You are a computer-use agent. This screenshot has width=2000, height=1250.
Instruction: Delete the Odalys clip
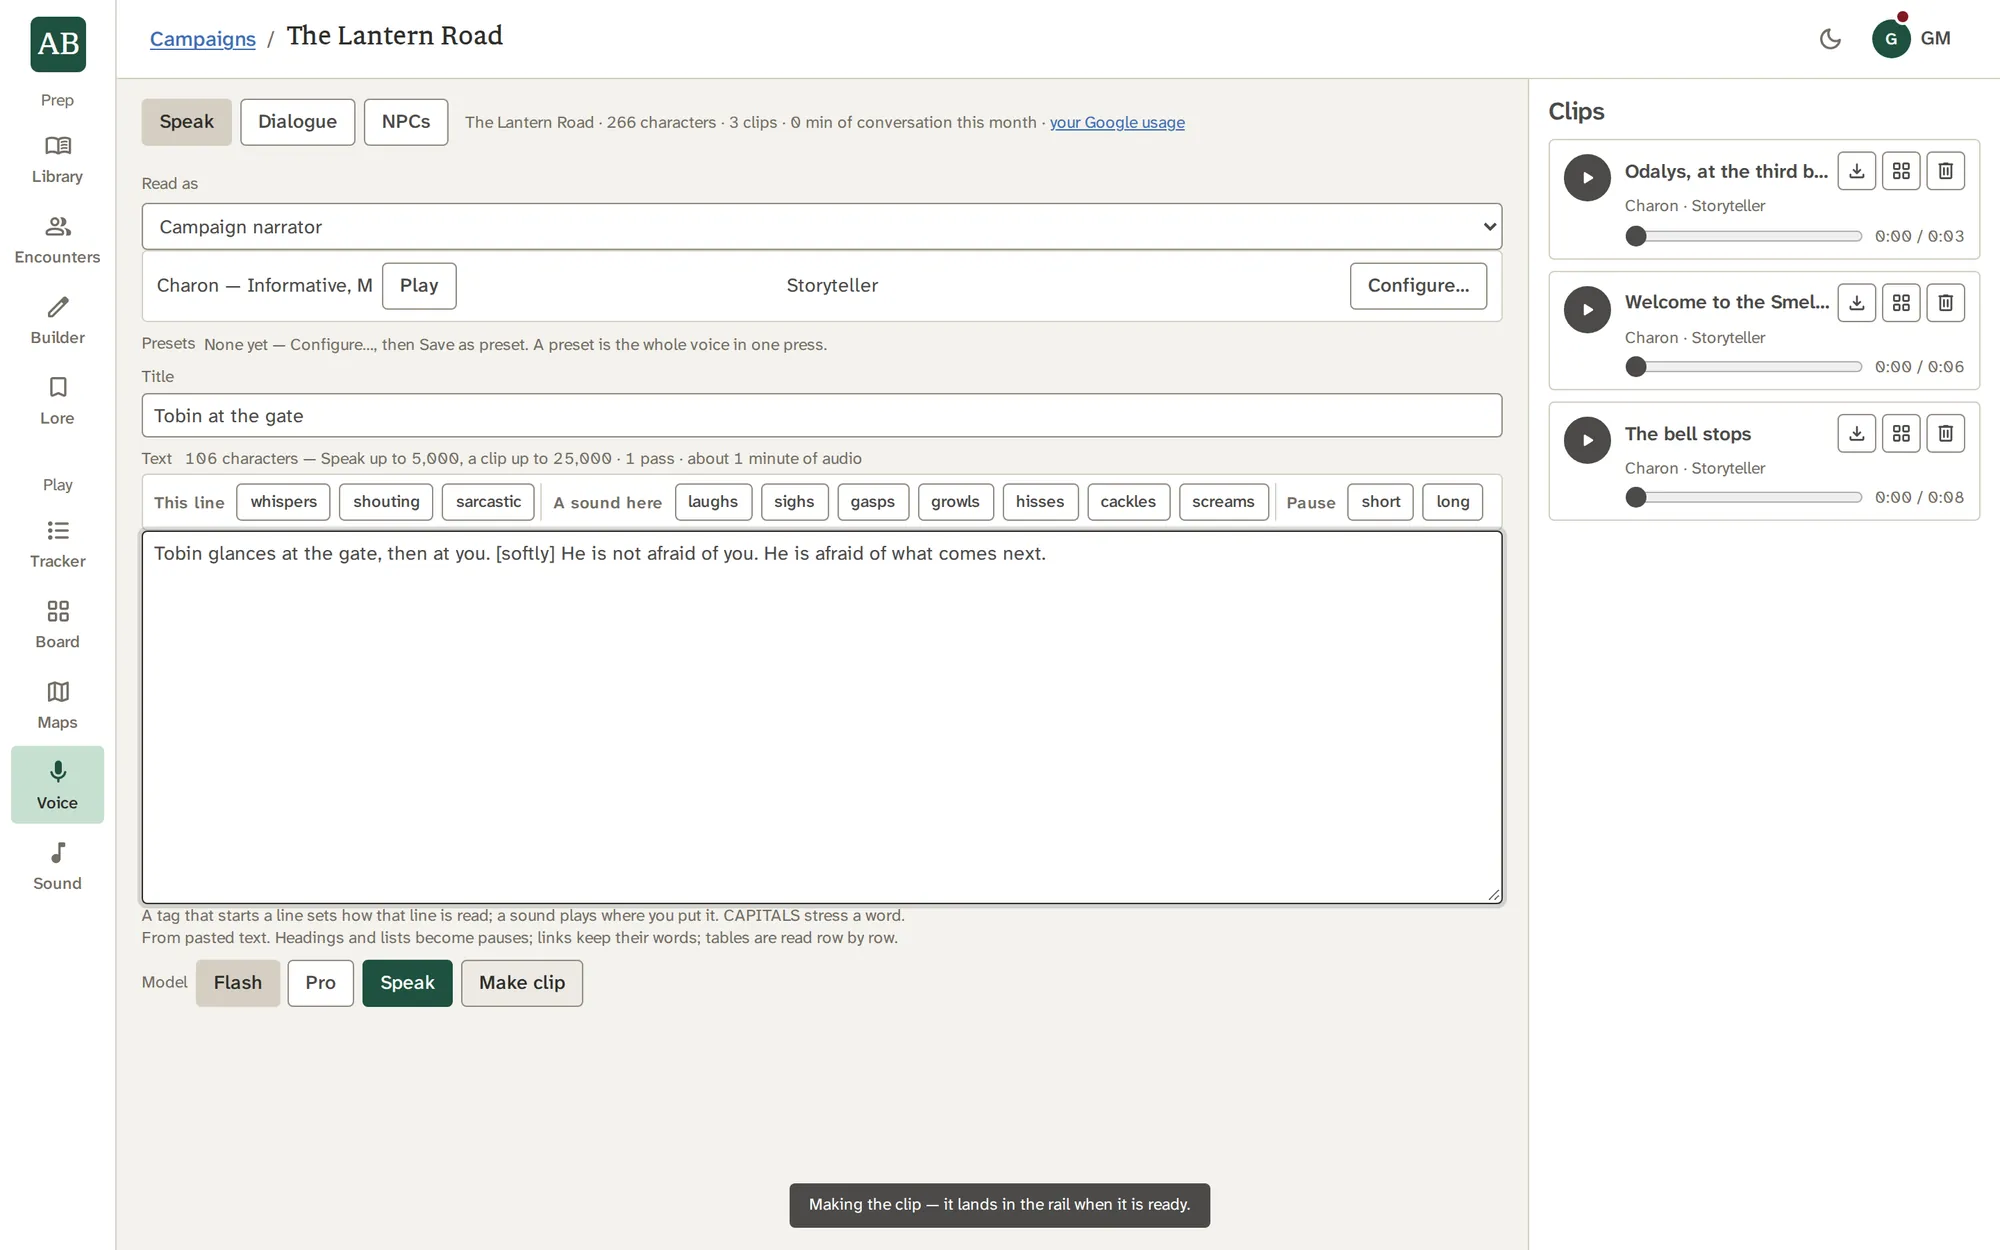click(x=1945, y=171)
